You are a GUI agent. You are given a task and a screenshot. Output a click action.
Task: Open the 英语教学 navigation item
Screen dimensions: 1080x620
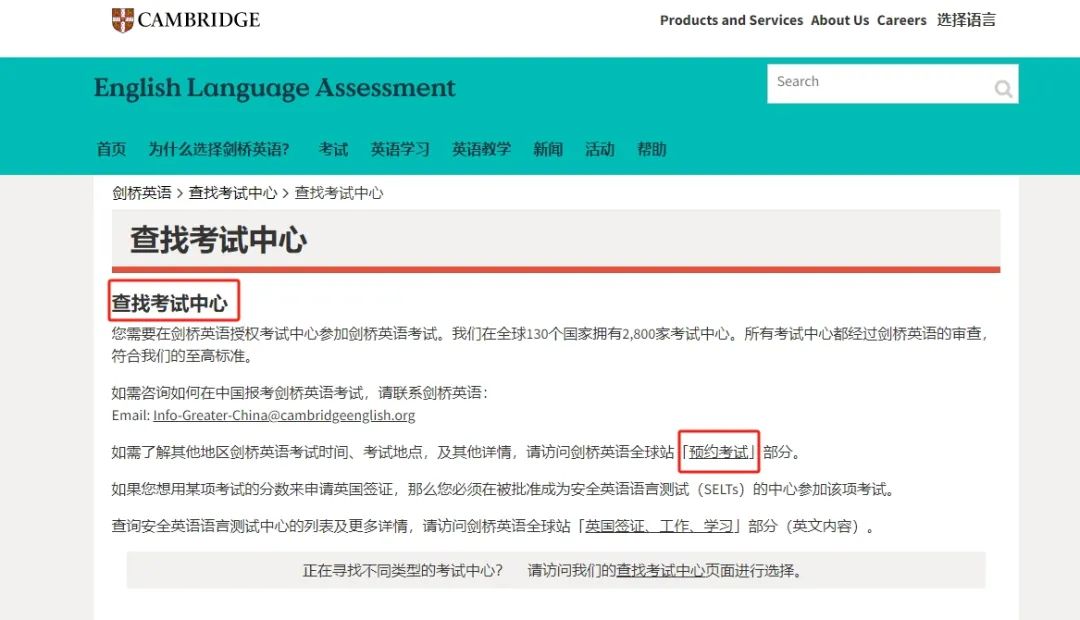tap(481, 149)
